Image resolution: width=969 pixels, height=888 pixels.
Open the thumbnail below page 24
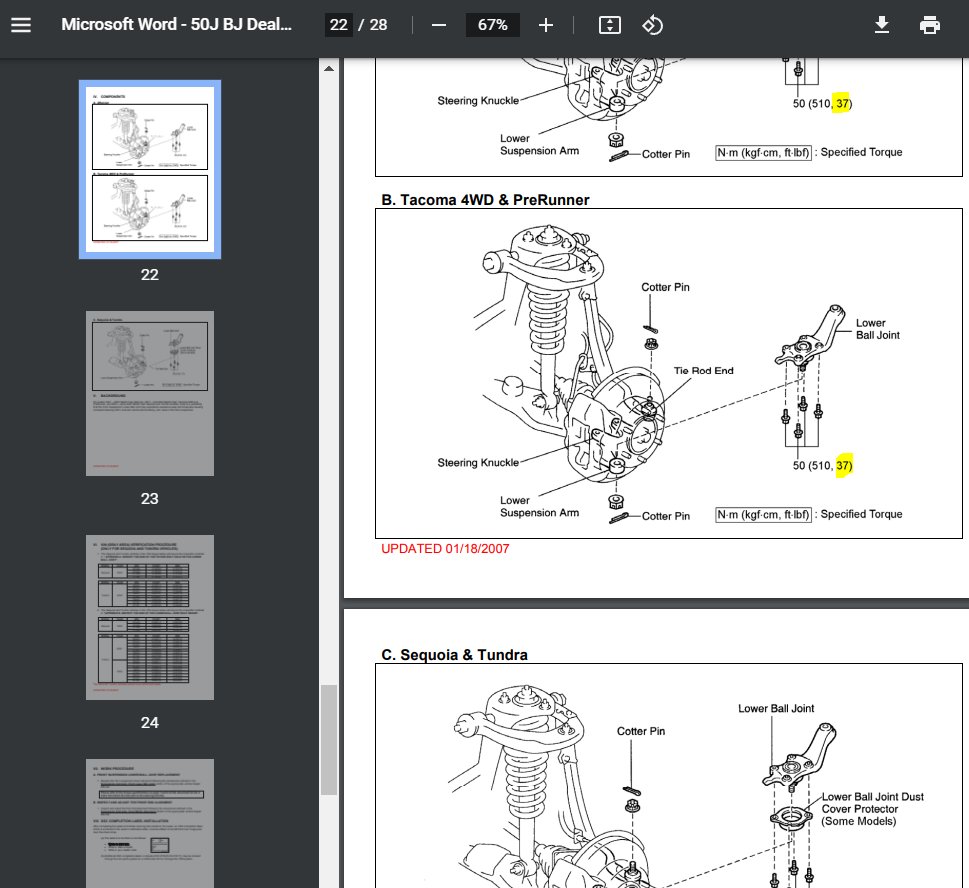(x=150, y=823)
